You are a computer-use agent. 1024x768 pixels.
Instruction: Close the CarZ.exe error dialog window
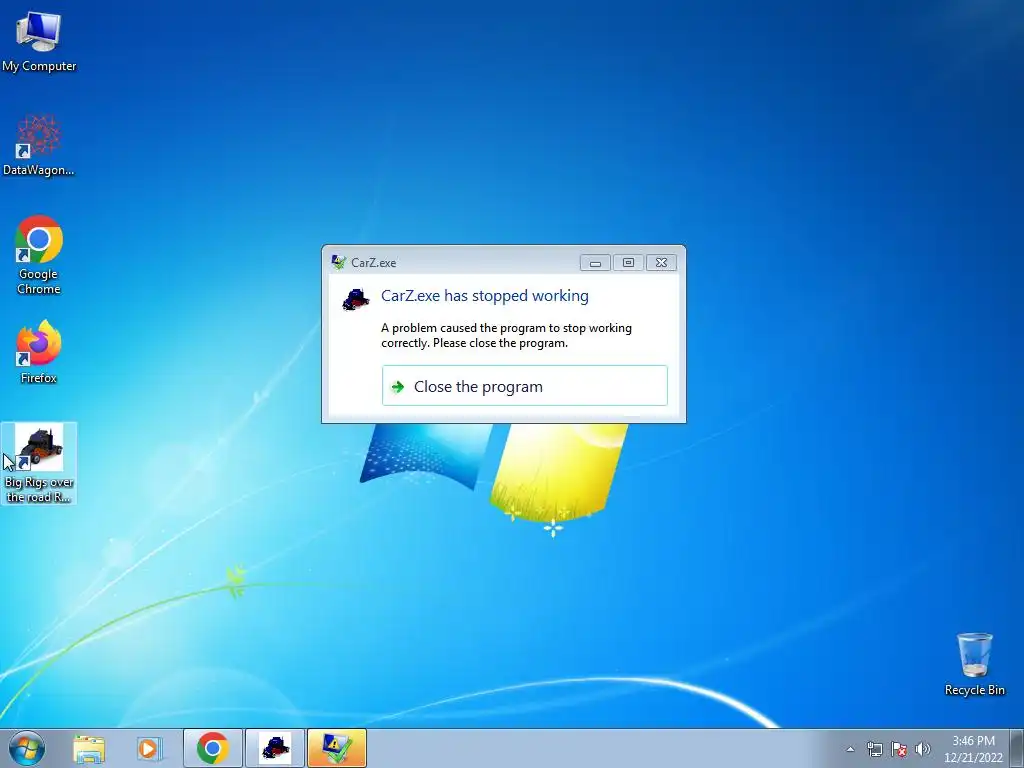(661, 263)
